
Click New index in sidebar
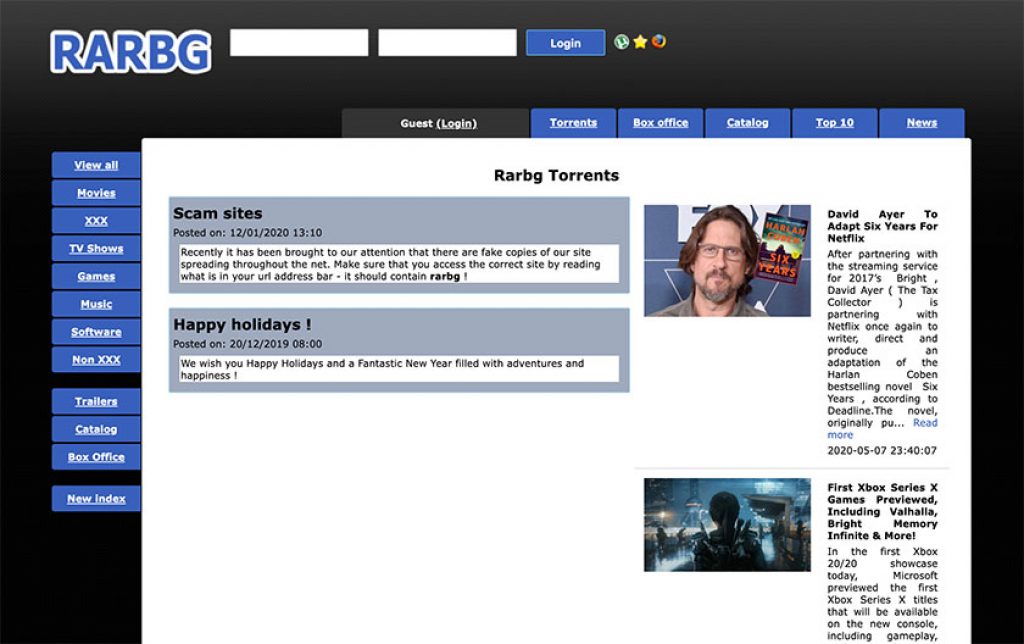(x=96, y=498)
